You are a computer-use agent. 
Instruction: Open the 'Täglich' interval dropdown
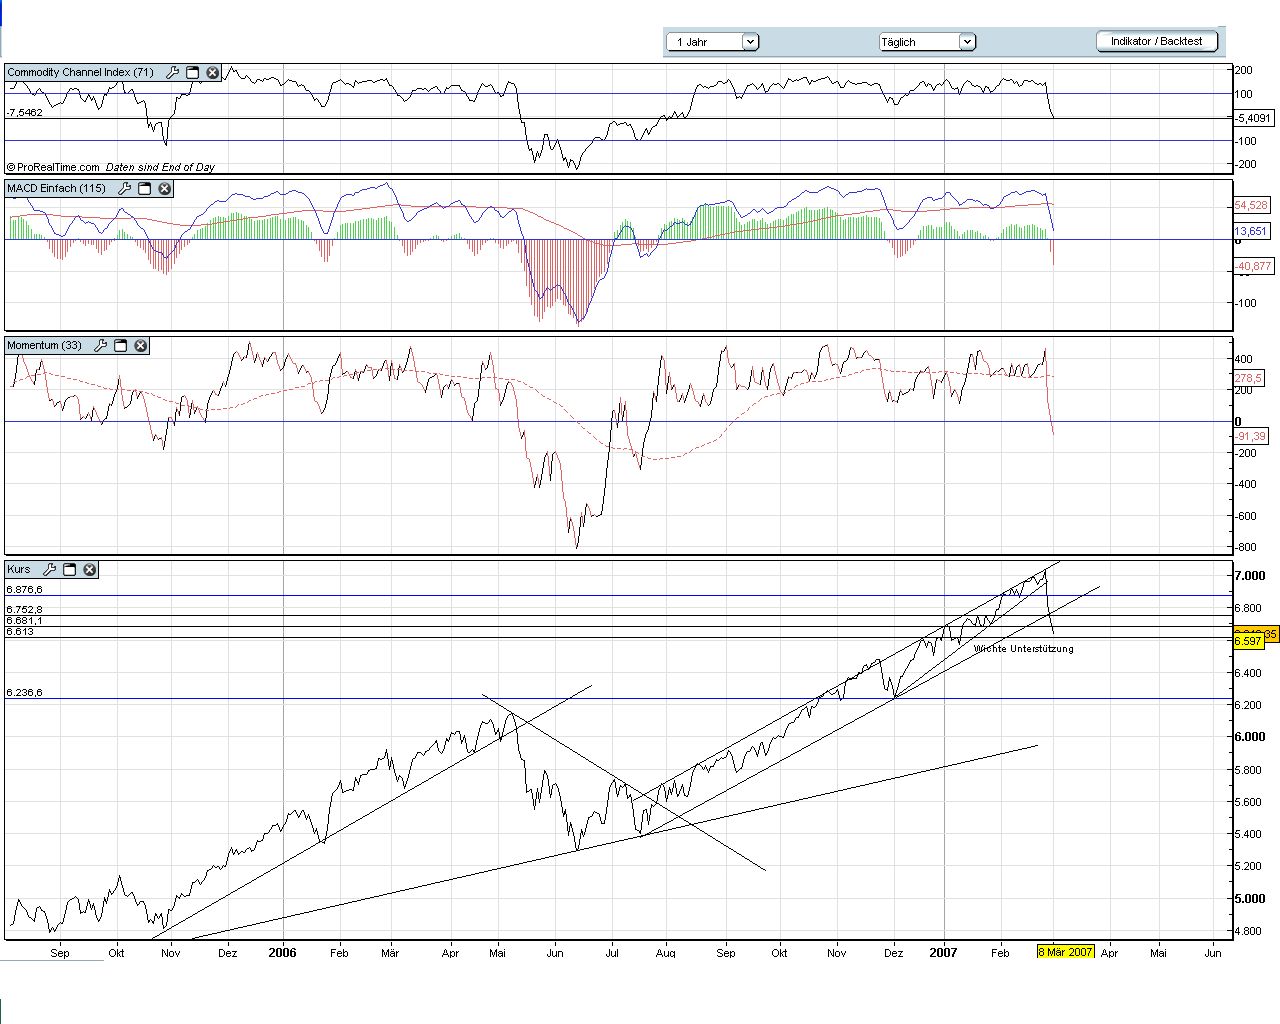pyautogui.click(x=927, y=42)
